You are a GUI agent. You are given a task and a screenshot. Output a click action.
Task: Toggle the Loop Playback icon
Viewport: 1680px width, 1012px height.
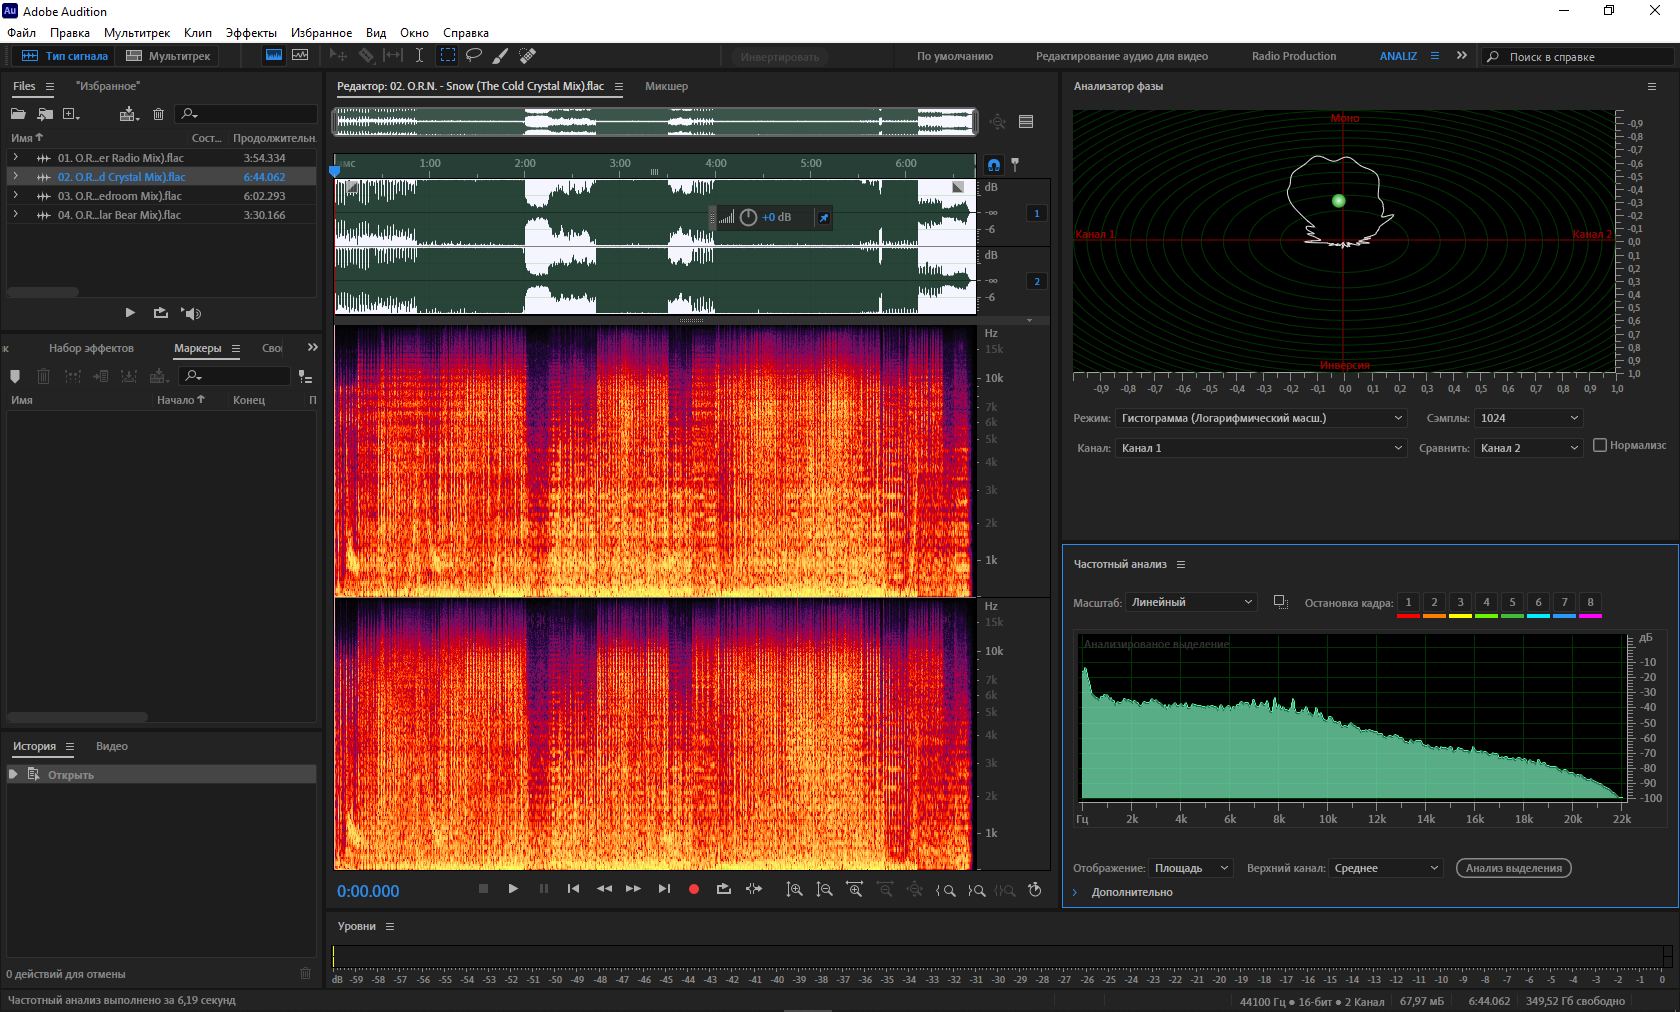pyautogui.click(x=724, y=889)
